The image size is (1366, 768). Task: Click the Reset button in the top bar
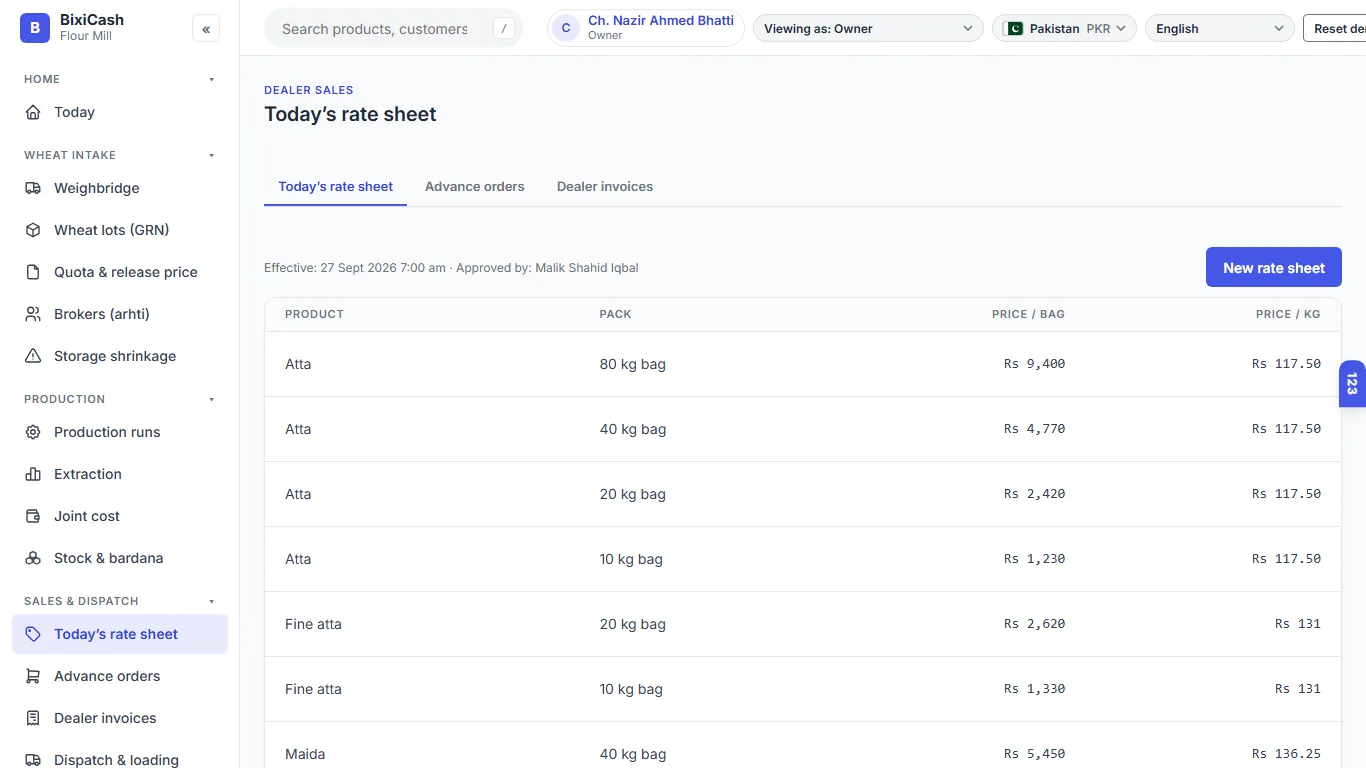pyautogui.click(x=1335, y=29)
